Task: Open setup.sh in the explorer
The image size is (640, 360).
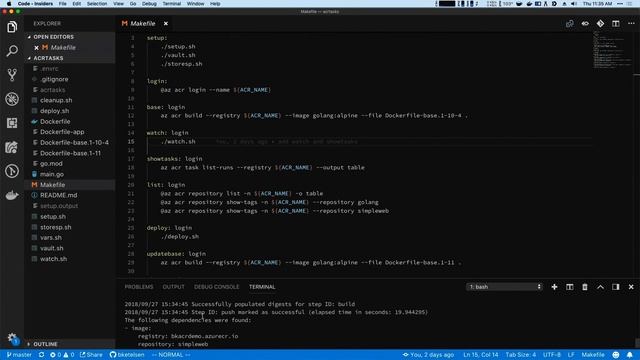Action: tap(53, 217)
